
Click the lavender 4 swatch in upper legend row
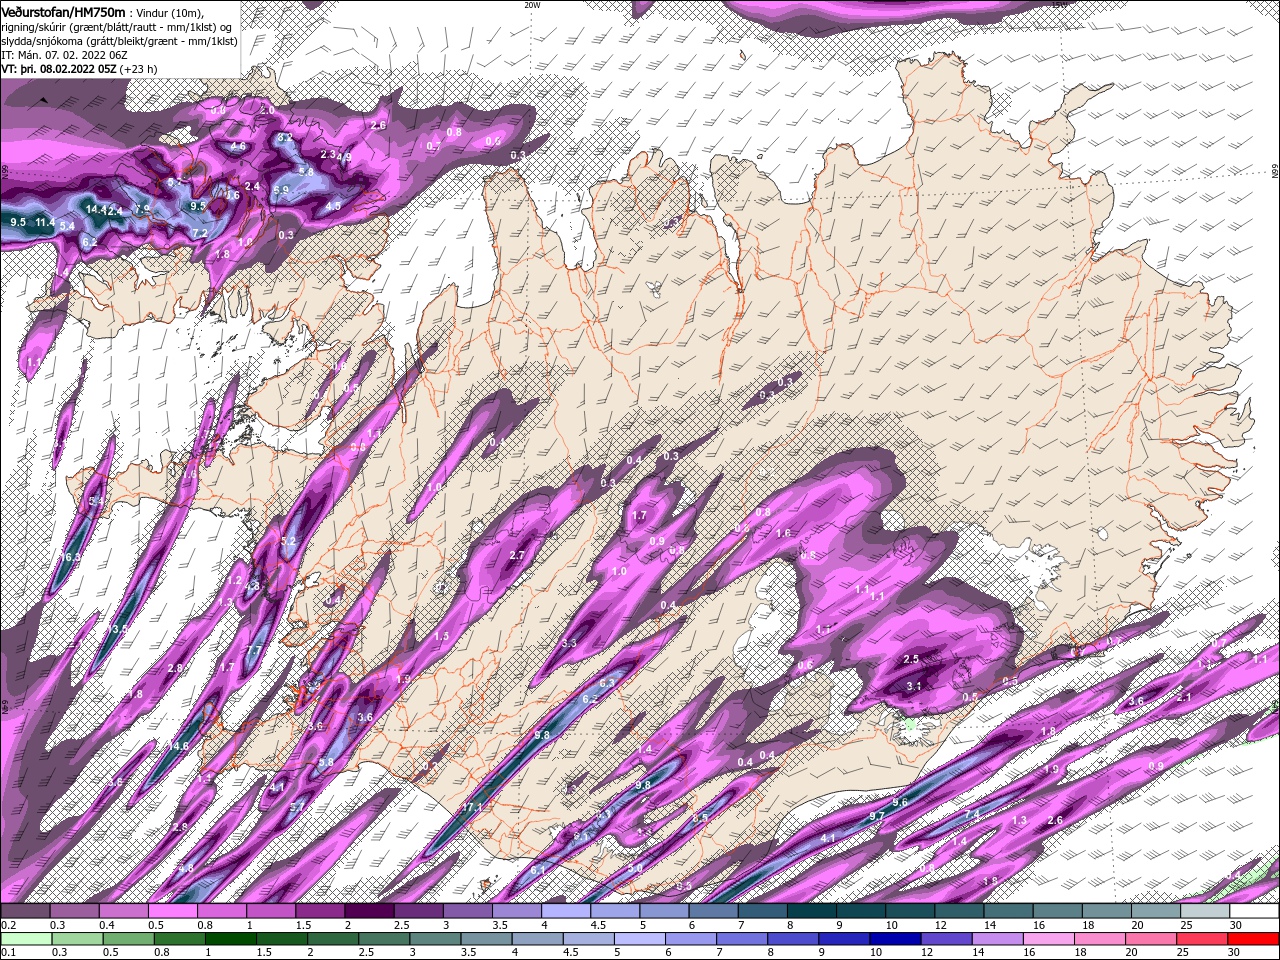(566, 912)
